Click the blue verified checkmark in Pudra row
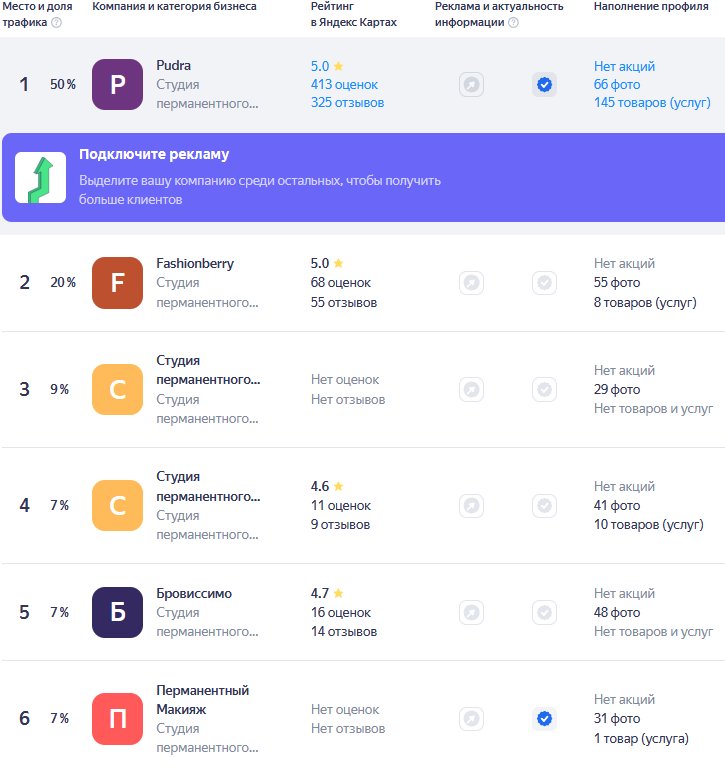The height and width of the screenshot is (775, 725). coord(544,85)
